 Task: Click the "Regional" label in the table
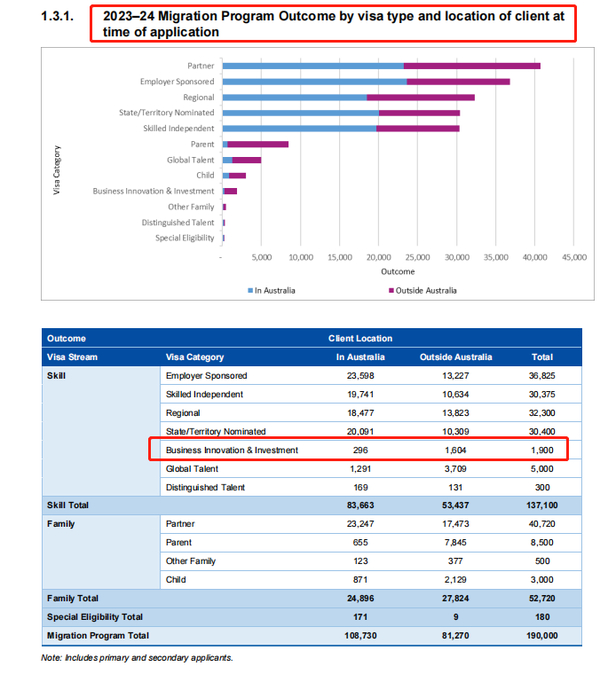pyautogui.click(x=183, y=413)
